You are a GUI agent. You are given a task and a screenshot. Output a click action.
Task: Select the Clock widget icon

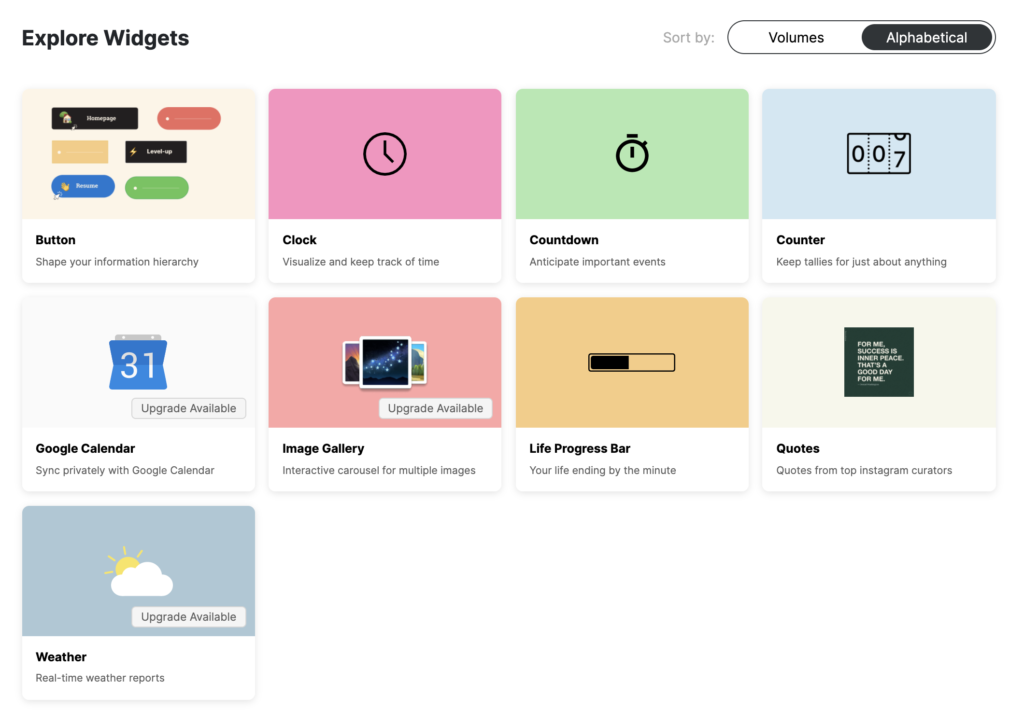pos(384,153)
